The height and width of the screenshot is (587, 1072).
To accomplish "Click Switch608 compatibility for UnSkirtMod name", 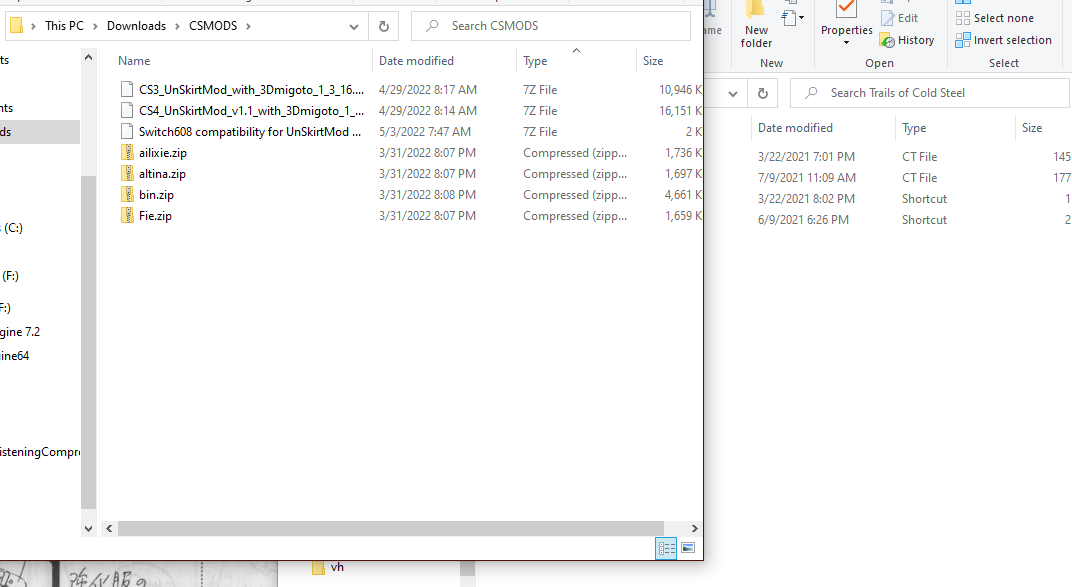I will [250, 131].
